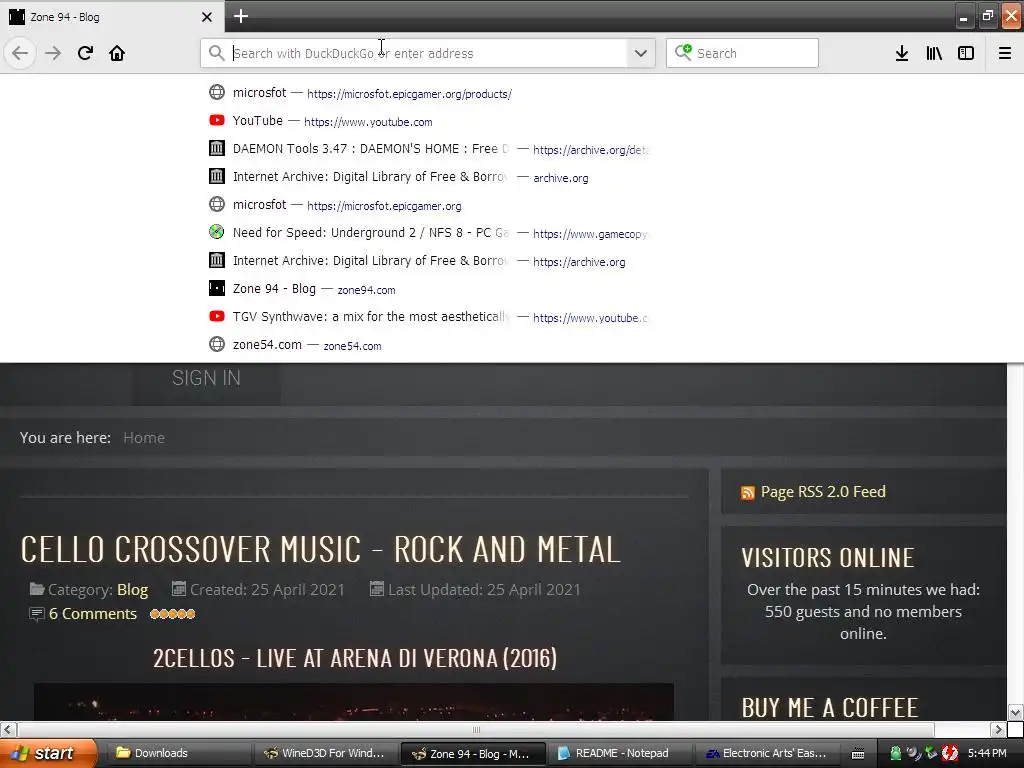This screenshot has width=1024, height=768.
Task: Click the horizontal scrollbar track
Action: (475, 729)
